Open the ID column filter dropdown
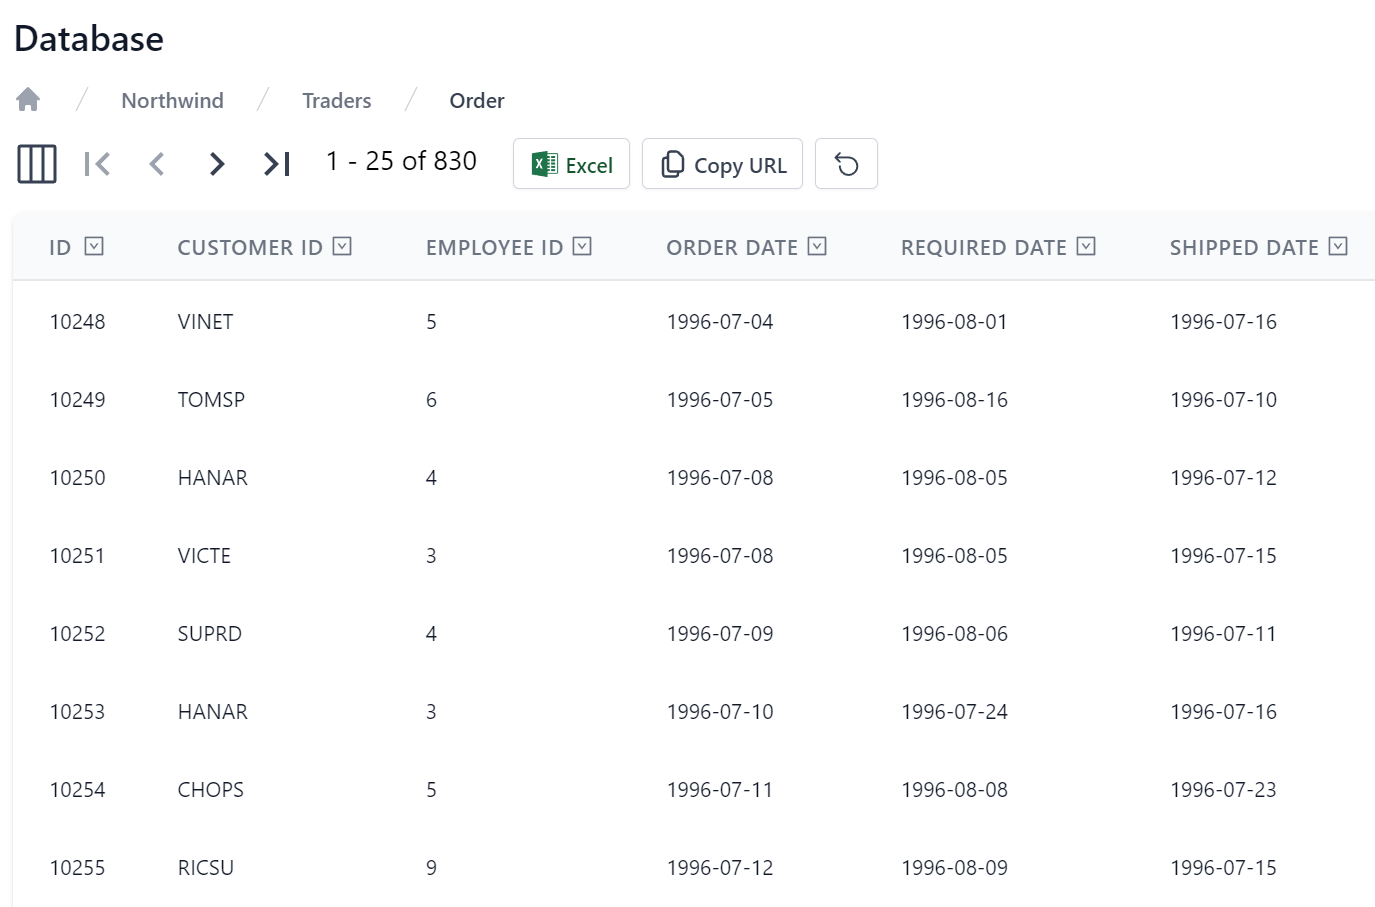This screenshot has width=1375, height=907. [x=94, y=245]
